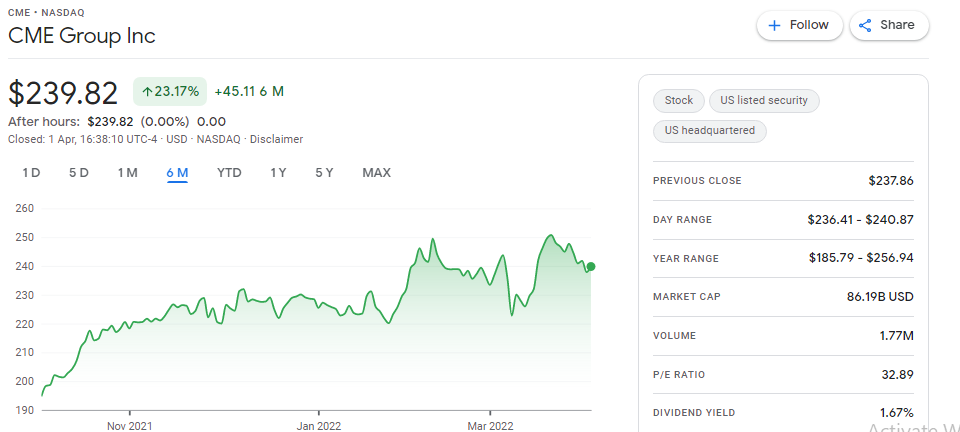Switch to the 1M chart range
The width and height of the screenshot is (960, 432).
127,173
